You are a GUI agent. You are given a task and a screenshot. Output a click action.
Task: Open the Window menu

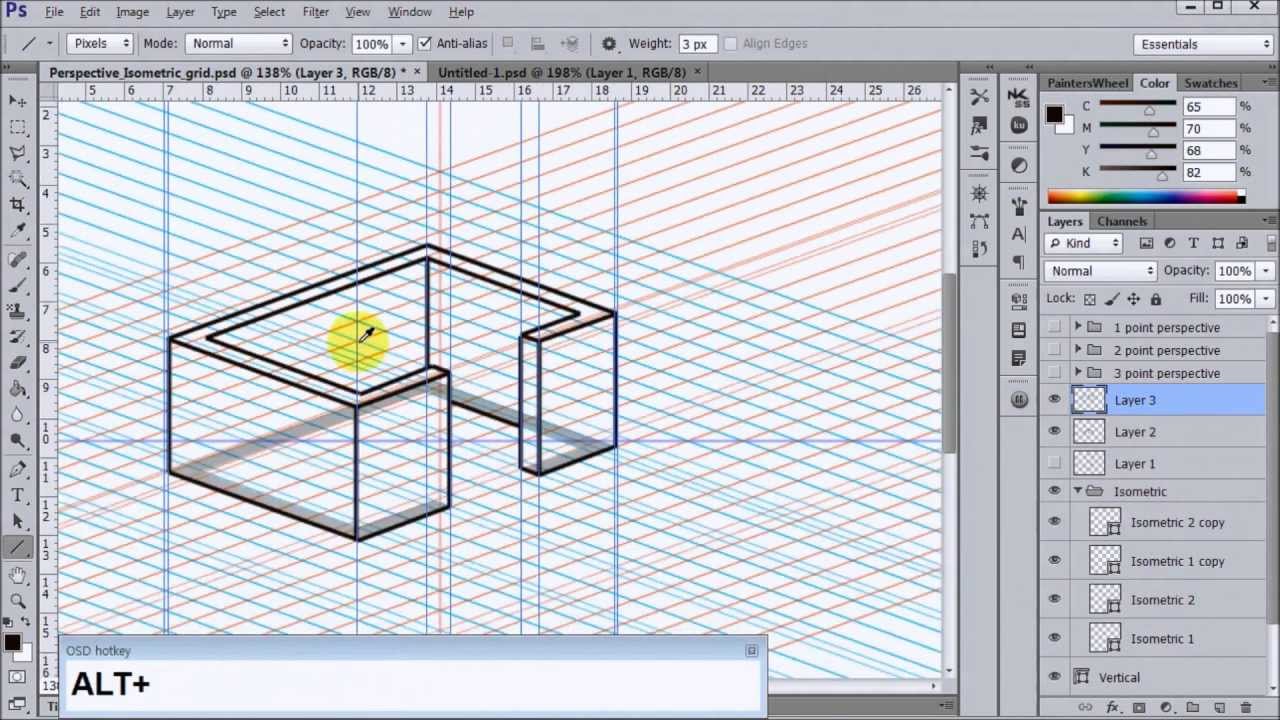409,12
